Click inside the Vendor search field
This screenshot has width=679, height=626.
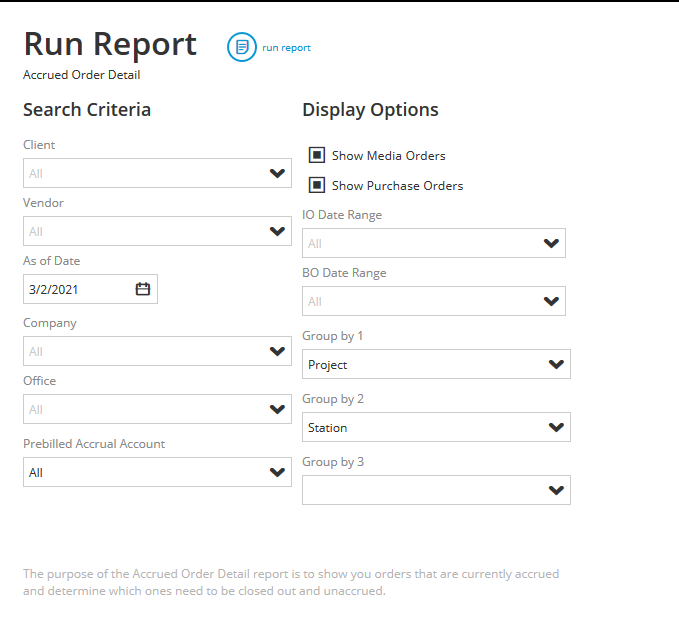140,232
